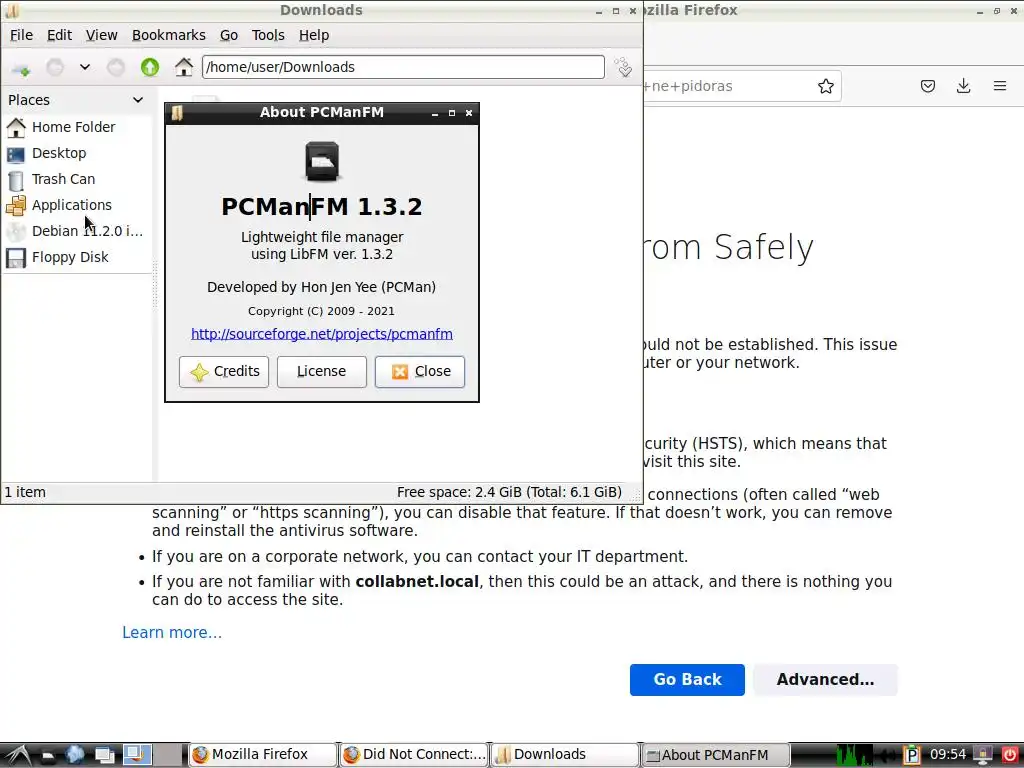The width and height of the screenshot is (1024, 768).
Task: Select Debian 11.2.0 volume in sidebar
Action: (88, 231)
